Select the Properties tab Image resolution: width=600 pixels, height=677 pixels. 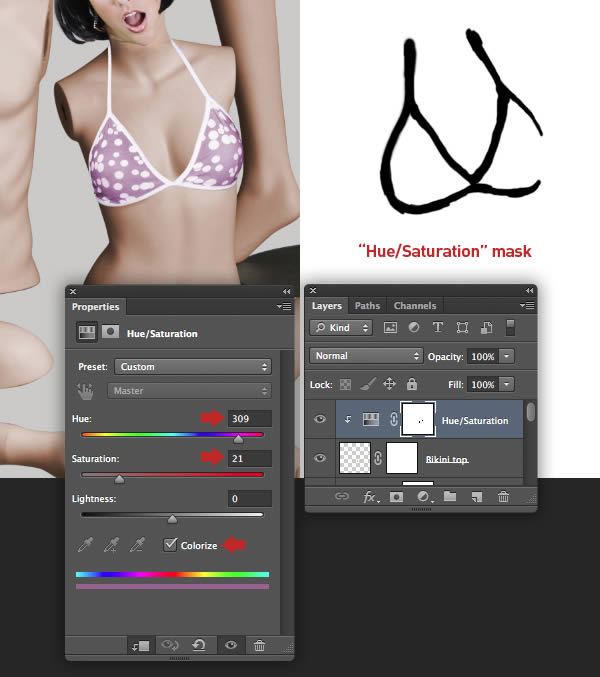[x=95, y=307]
